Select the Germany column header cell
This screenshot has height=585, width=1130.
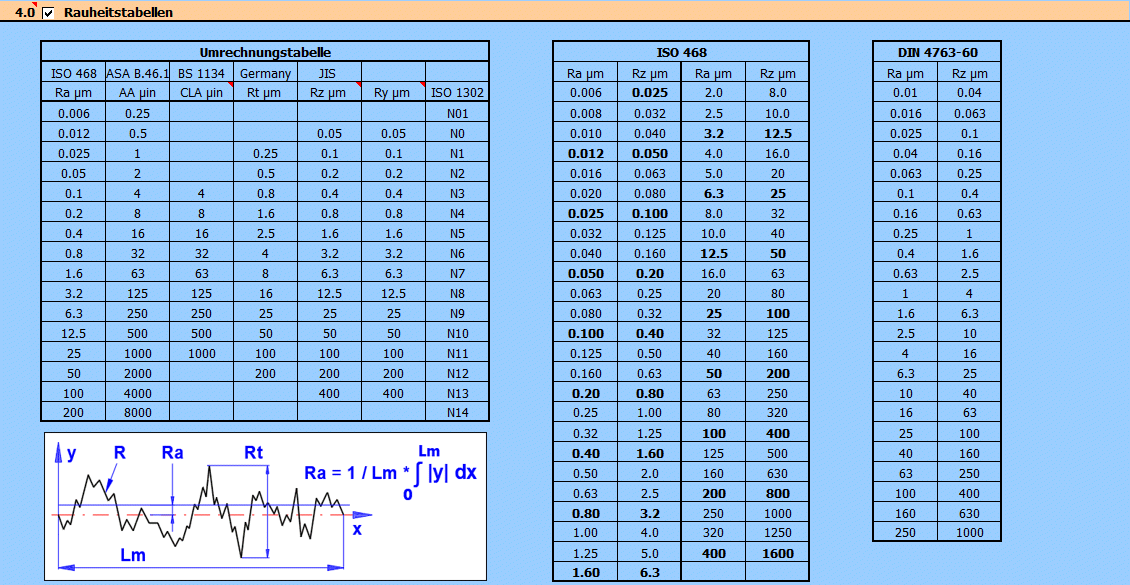tap(265, 73)
